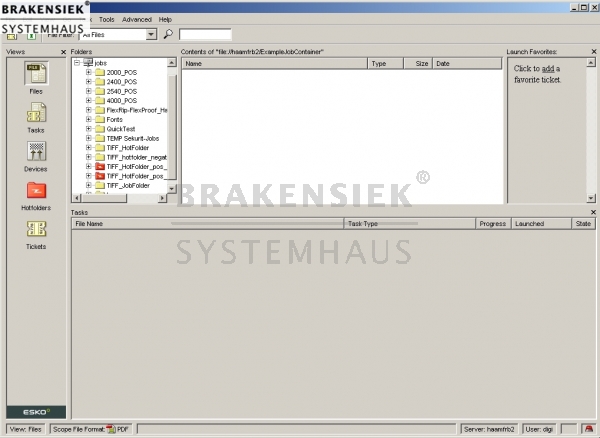Expand the 2400_POS folder

[x=89, y=81]
